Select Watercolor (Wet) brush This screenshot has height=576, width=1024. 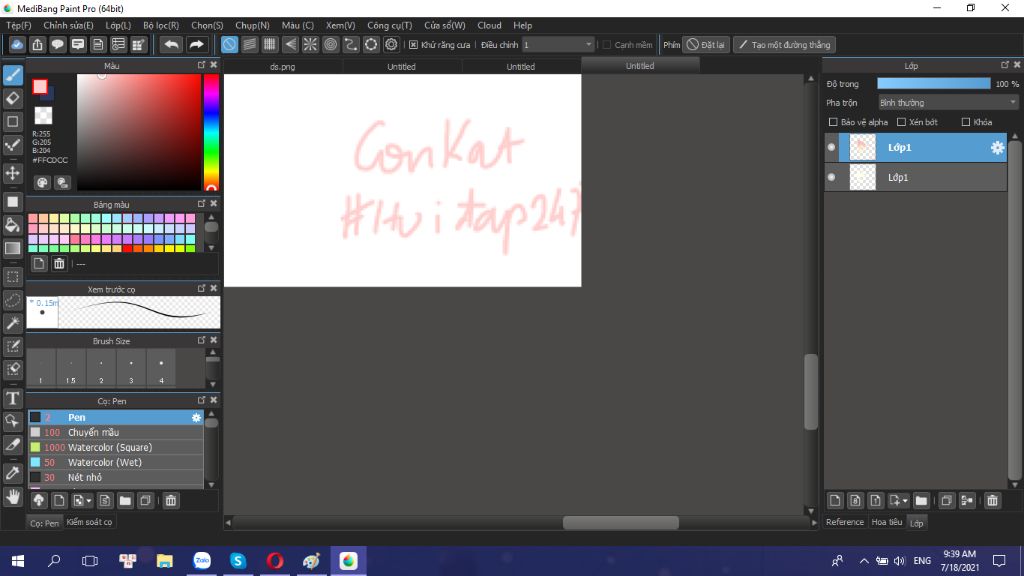click(x=116, y=462)
